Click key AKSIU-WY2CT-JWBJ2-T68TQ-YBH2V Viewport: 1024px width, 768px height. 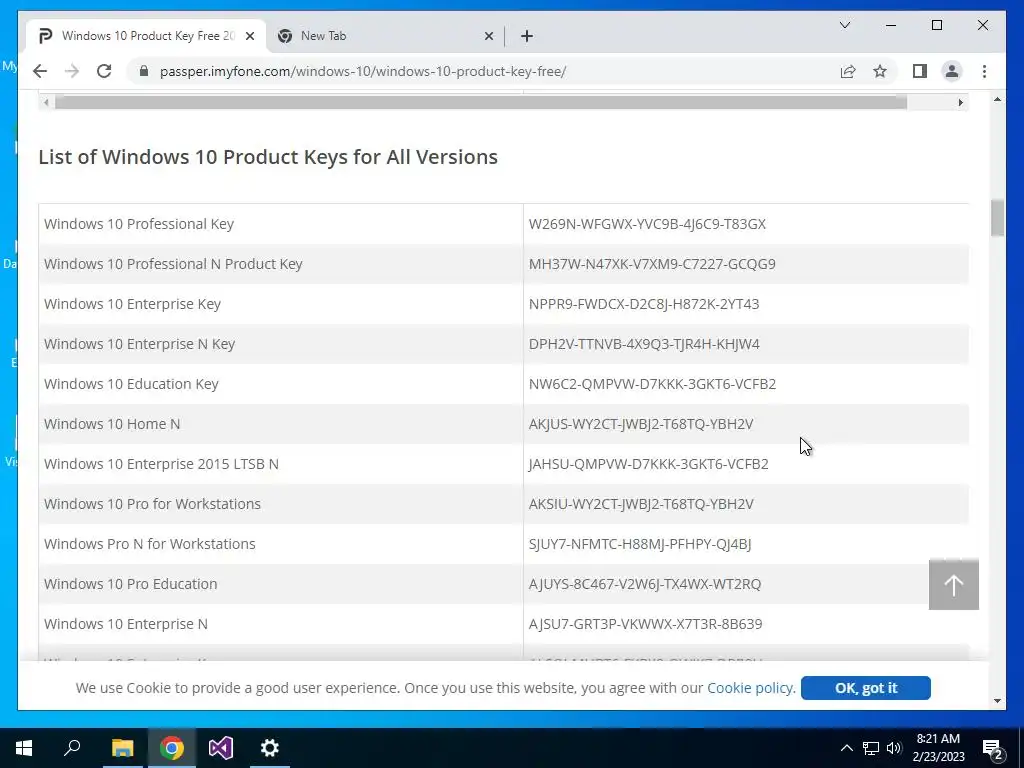pyautogui.click(x=641, y=504)
